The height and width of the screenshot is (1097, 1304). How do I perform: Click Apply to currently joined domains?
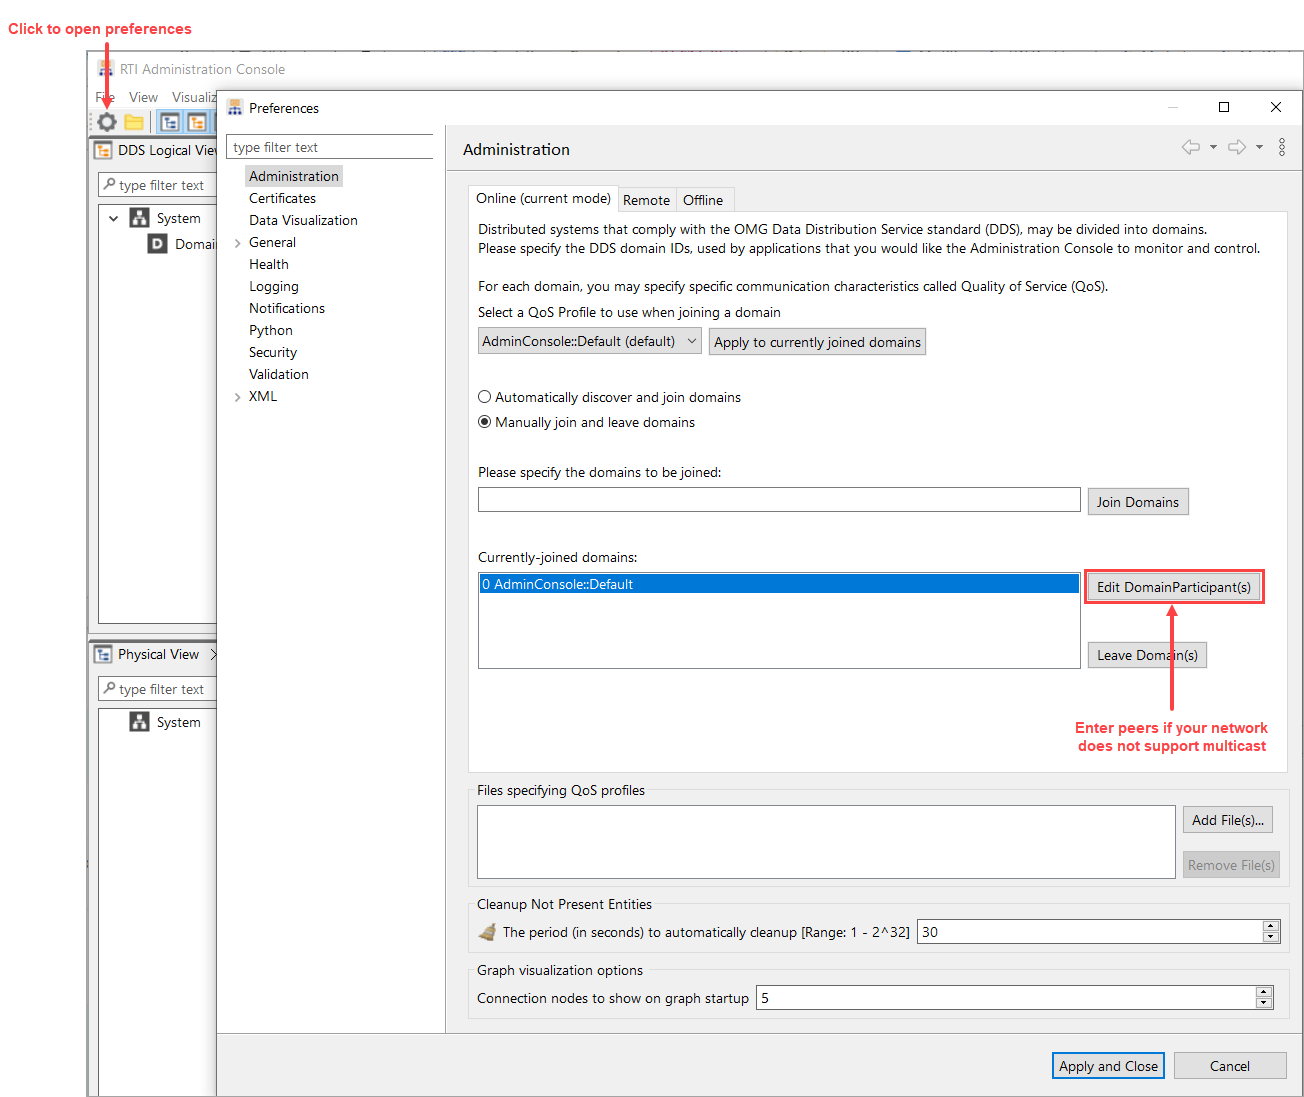pos(817,342)
